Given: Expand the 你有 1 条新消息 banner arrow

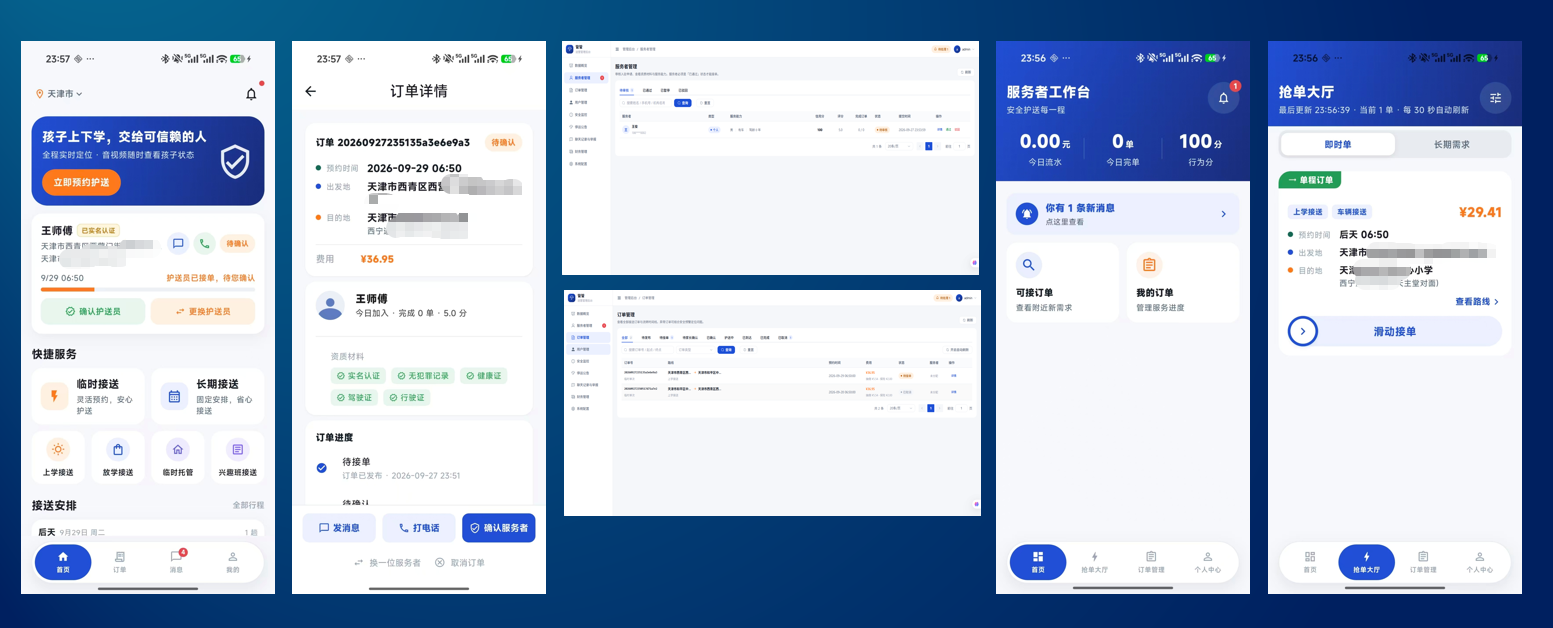Looking at the screenshot, I should click(1223, 214).
